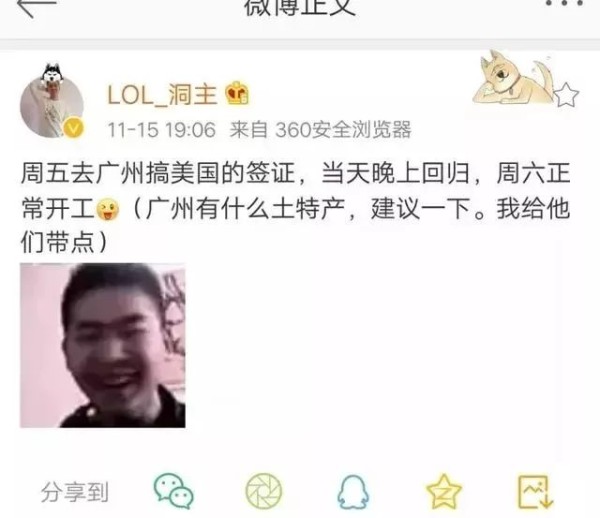Viewport: 600px width, 518px height.
Task: Share to Qzone star icon
Action: point(443,492)
